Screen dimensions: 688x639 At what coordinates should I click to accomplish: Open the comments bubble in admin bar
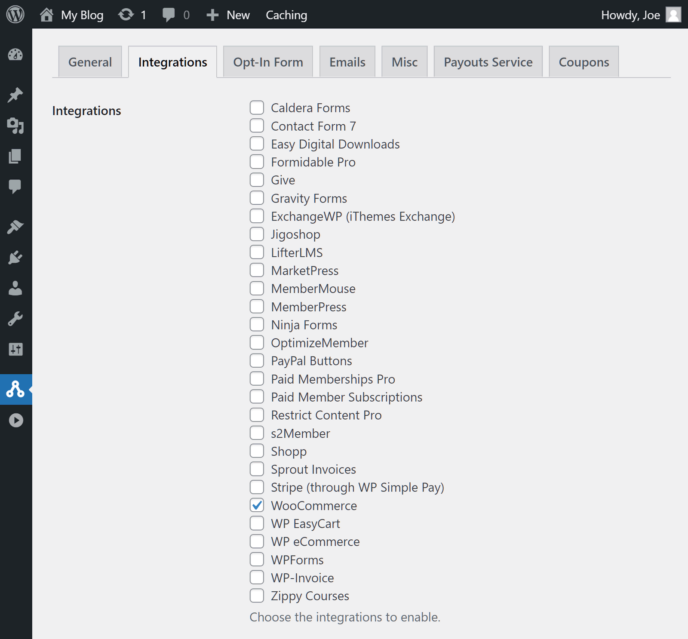(x=168, y=15)
